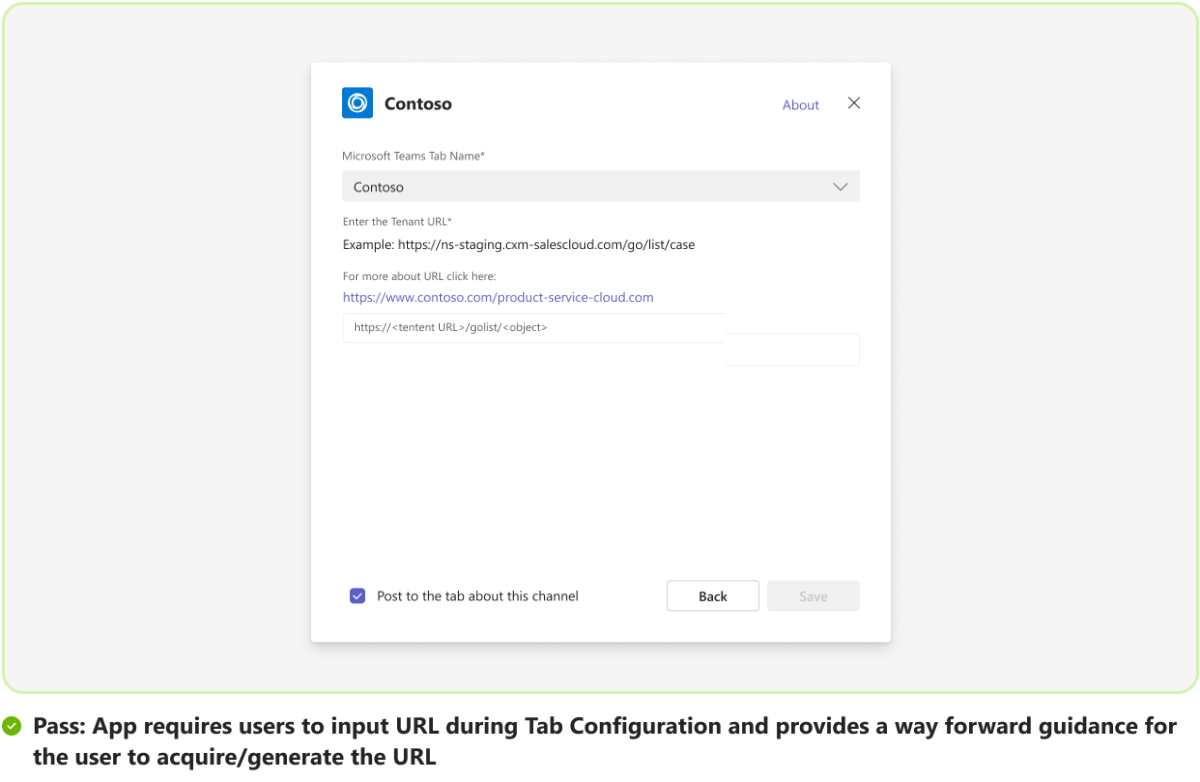Screen dimensions: 1200x782
Task: Click the empty input field on the right
Action: tap(795, 349)
